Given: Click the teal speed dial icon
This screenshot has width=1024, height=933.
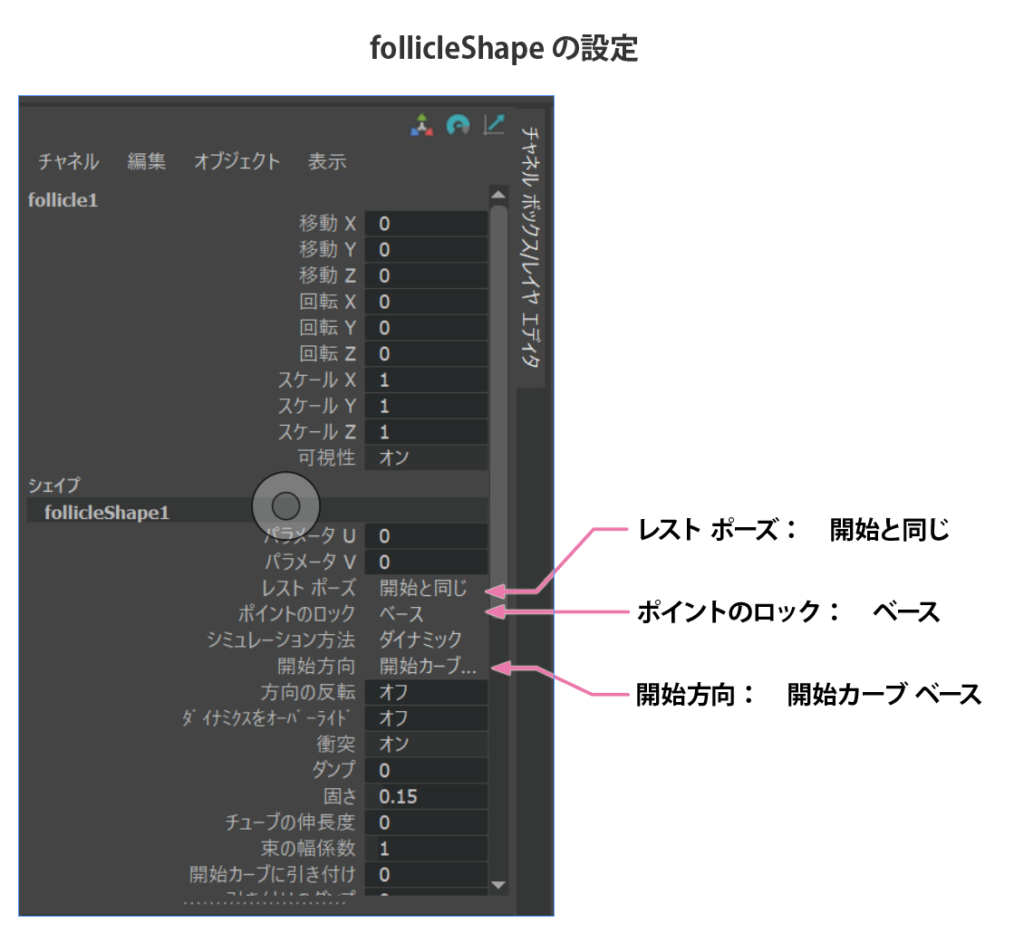Looking at the screenshot, I should [458, 125].
